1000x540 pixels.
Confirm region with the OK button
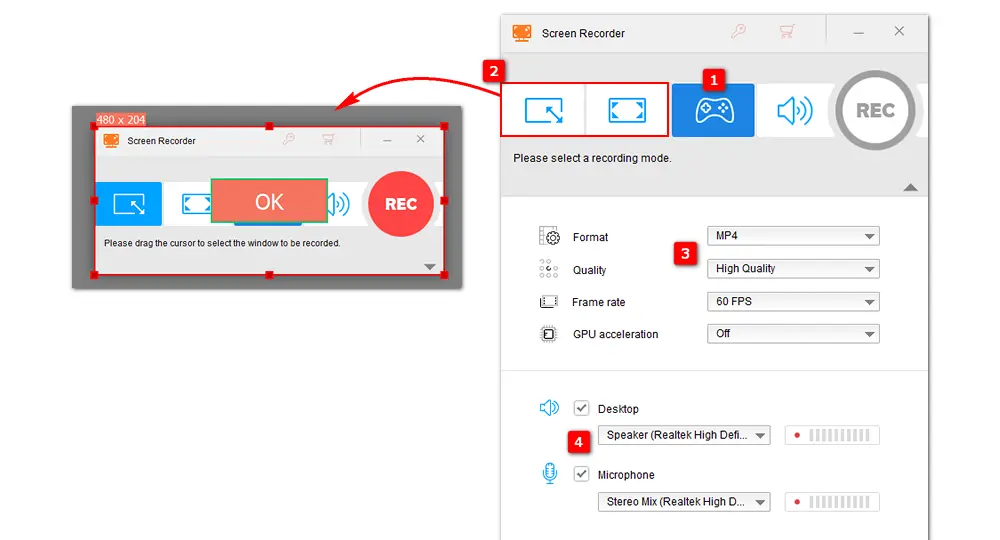pos(269,201)
